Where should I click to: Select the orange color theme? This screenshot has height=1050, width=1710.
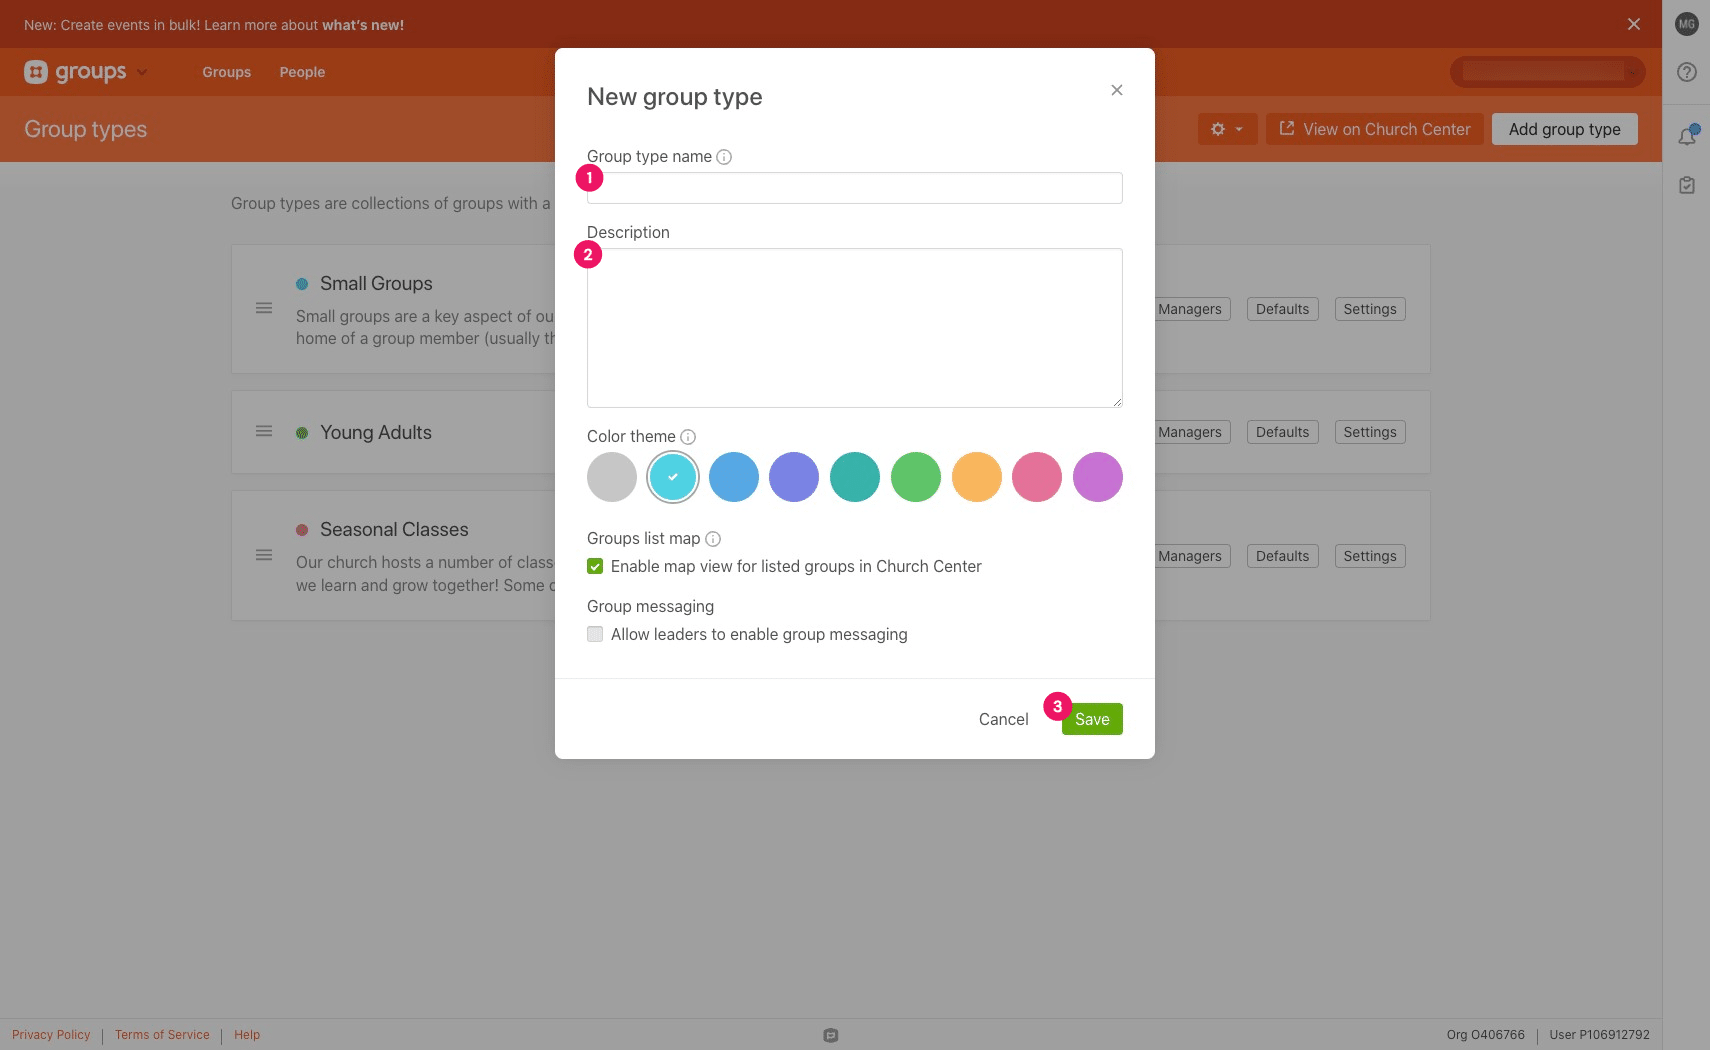click(977, 477)
